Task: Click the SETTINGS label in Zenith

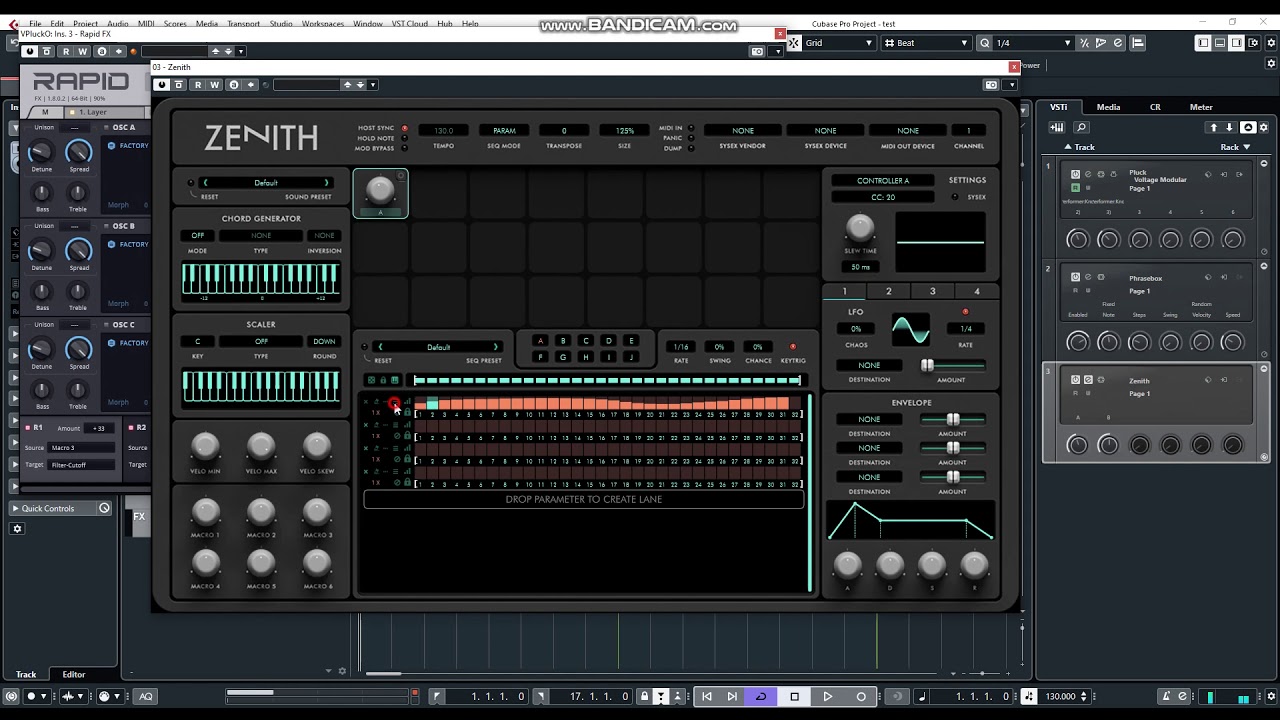Action: (967, 180)
